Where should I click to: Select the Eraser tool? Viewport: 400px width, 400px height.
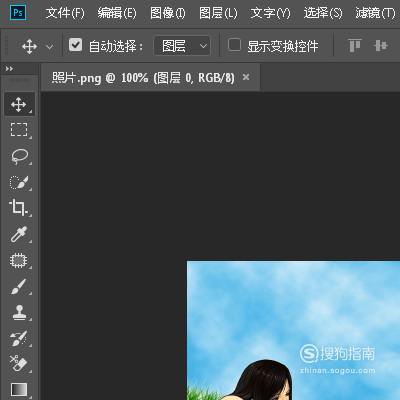pos(19,364)
